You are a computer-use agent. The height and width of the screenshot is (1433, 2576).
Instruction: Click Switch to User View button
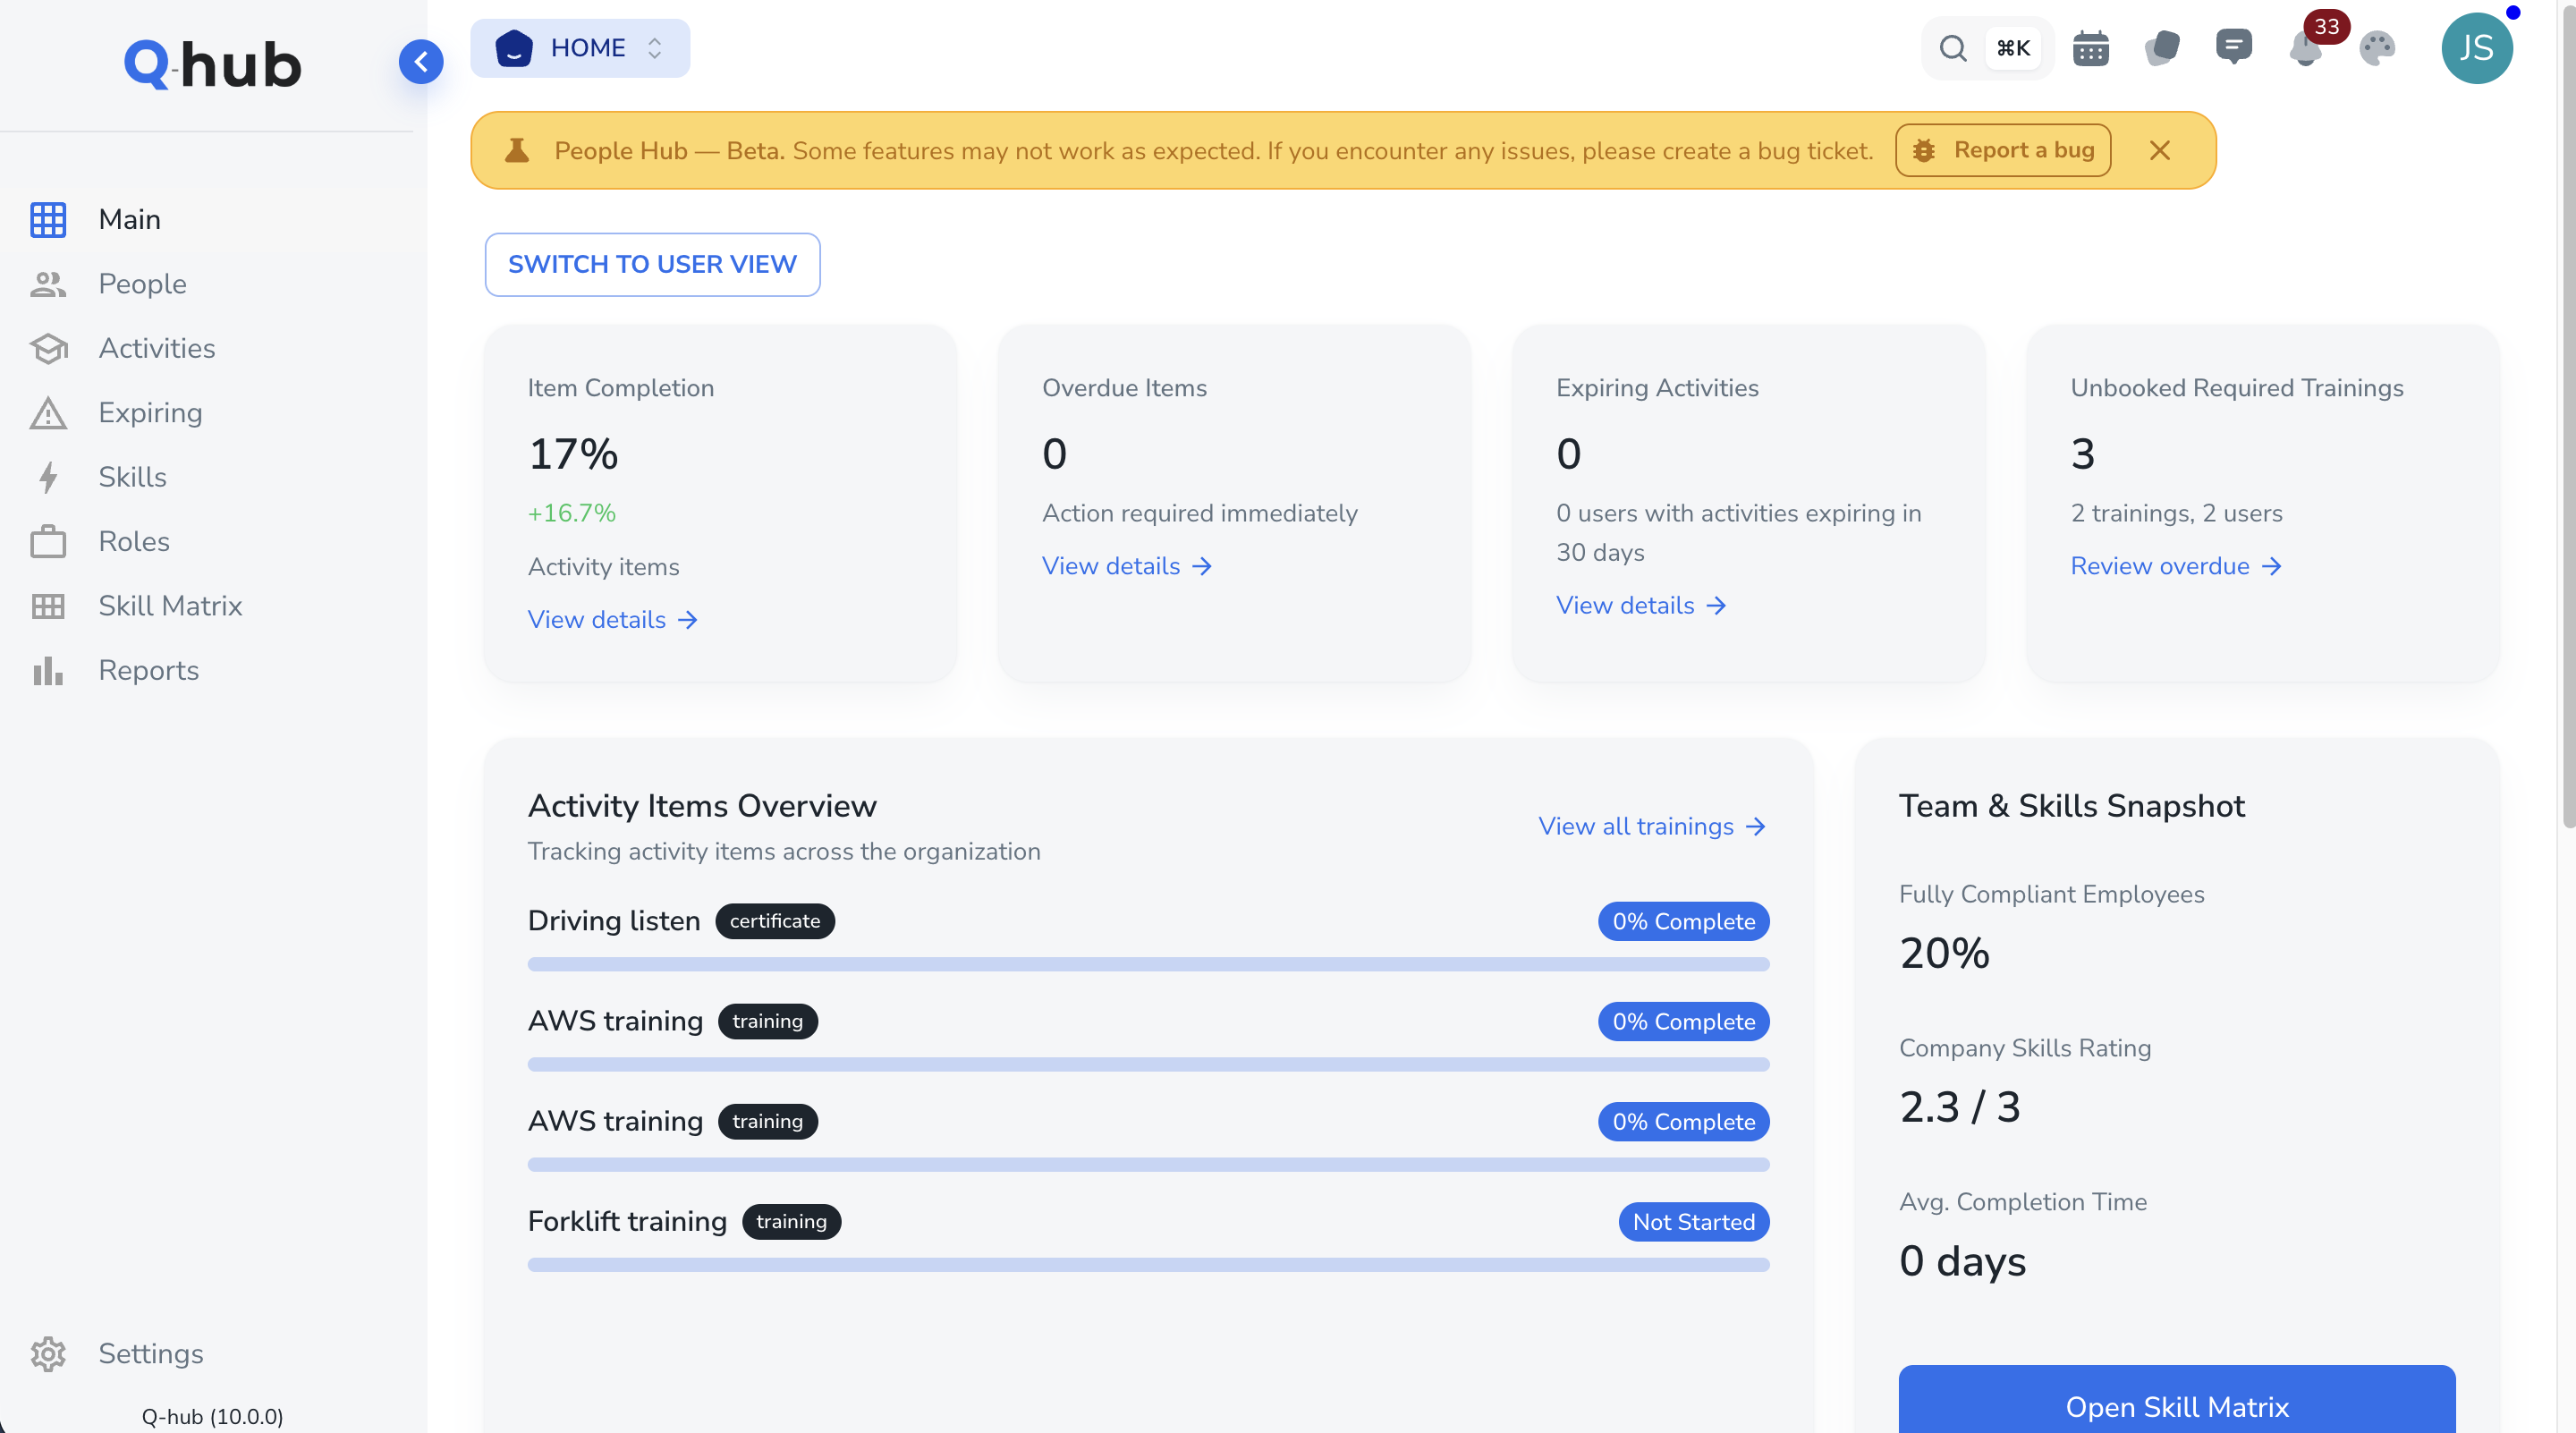[652, 264]
